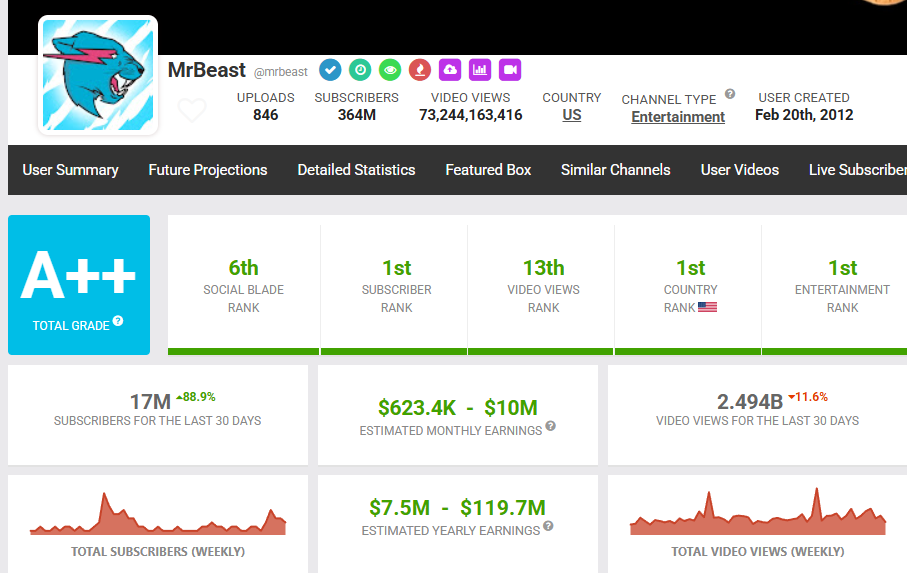Click the purple cloud upload badge icon
This screenshot has height=573, width=907.
coord(450,70)
